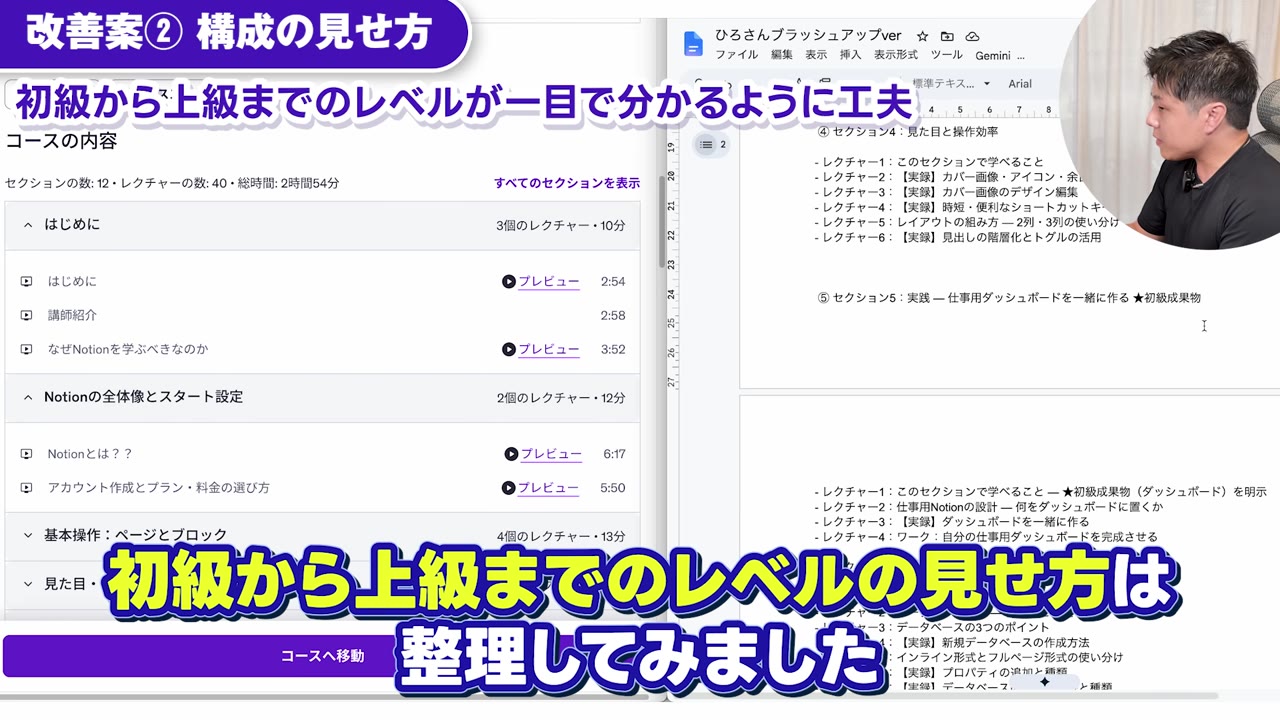
Task: Click the インライン形式とフルページ形式の使い分け line
Action: 1009,657
